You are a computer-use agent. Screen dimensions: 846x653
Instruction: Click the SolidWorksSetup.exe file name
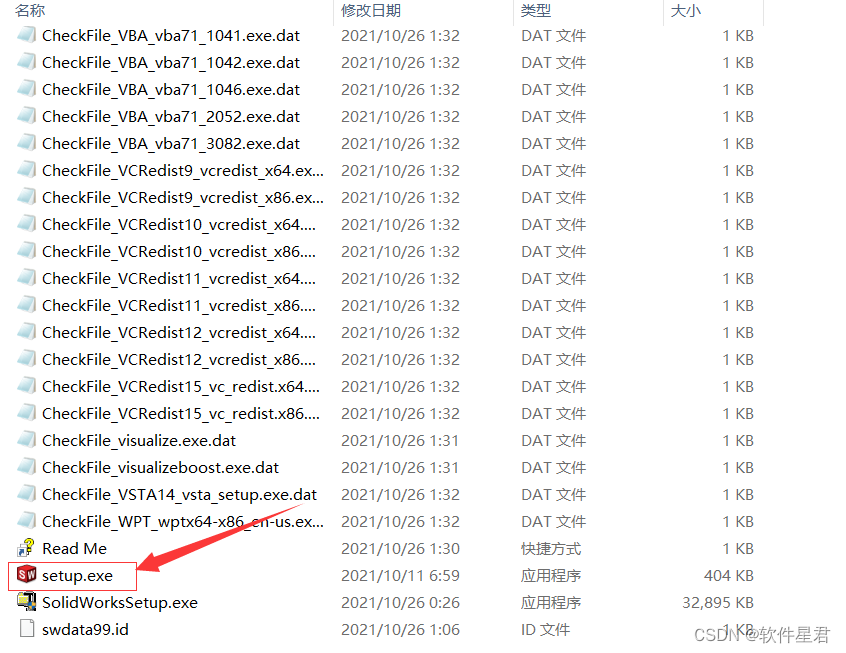coord(120,602)
